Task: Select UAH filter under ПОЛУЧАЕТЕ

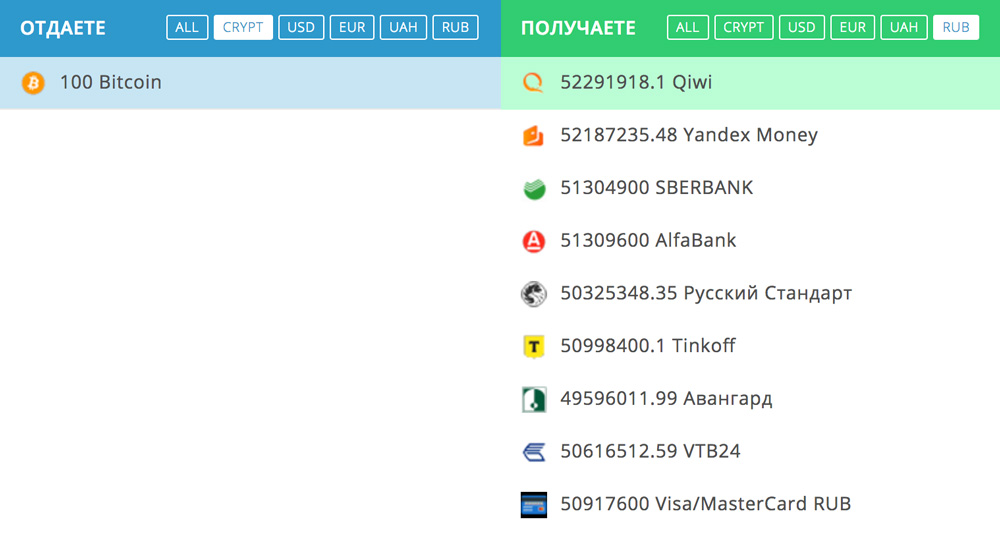Action: click(904, 27)
